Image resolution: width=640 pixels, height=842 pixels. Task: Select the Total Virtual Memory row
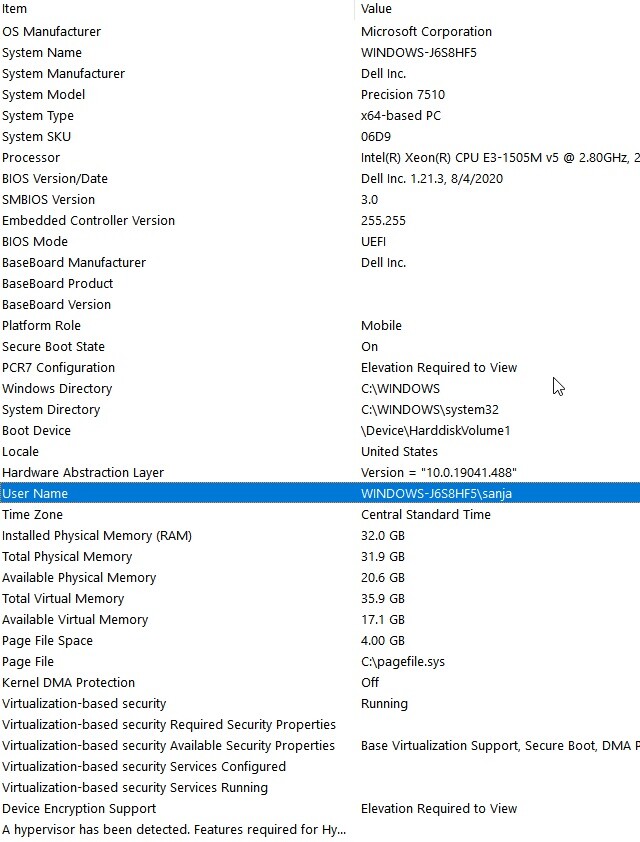pos(320,598)
